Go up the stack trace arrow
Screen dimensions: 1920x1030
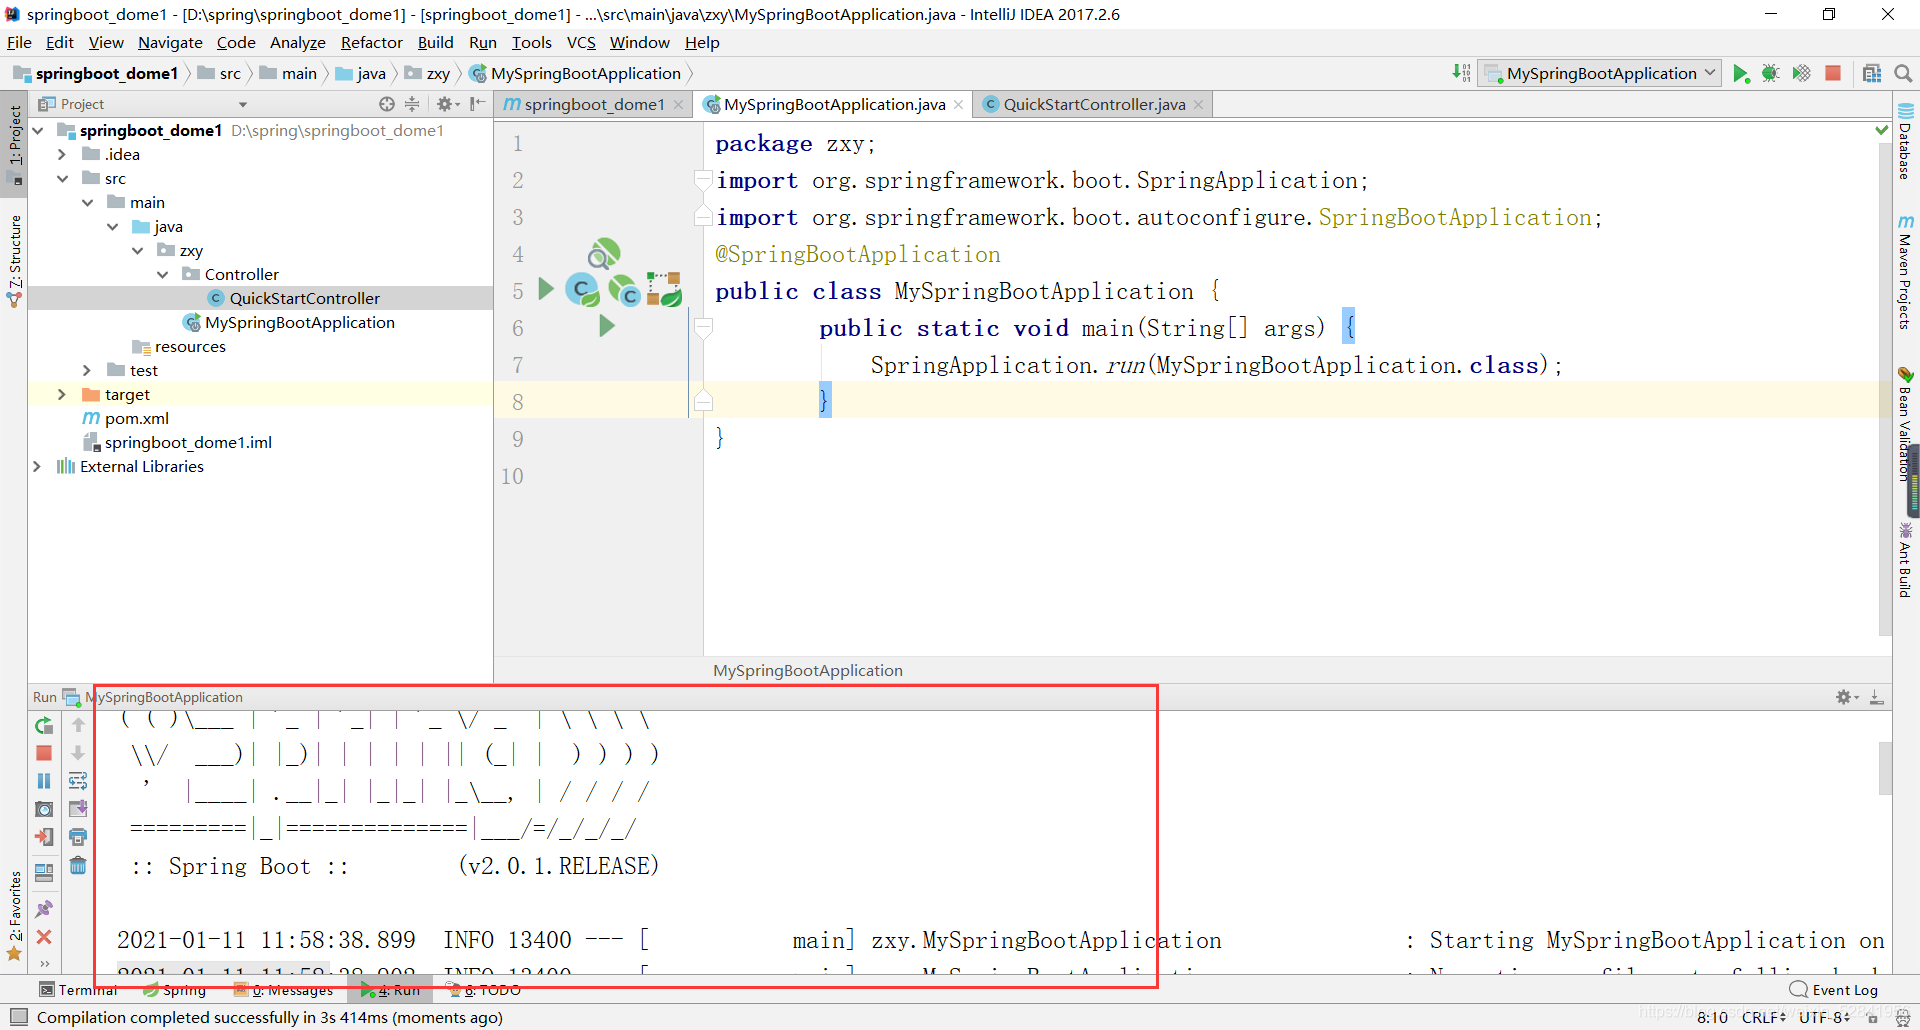(78, 725)
